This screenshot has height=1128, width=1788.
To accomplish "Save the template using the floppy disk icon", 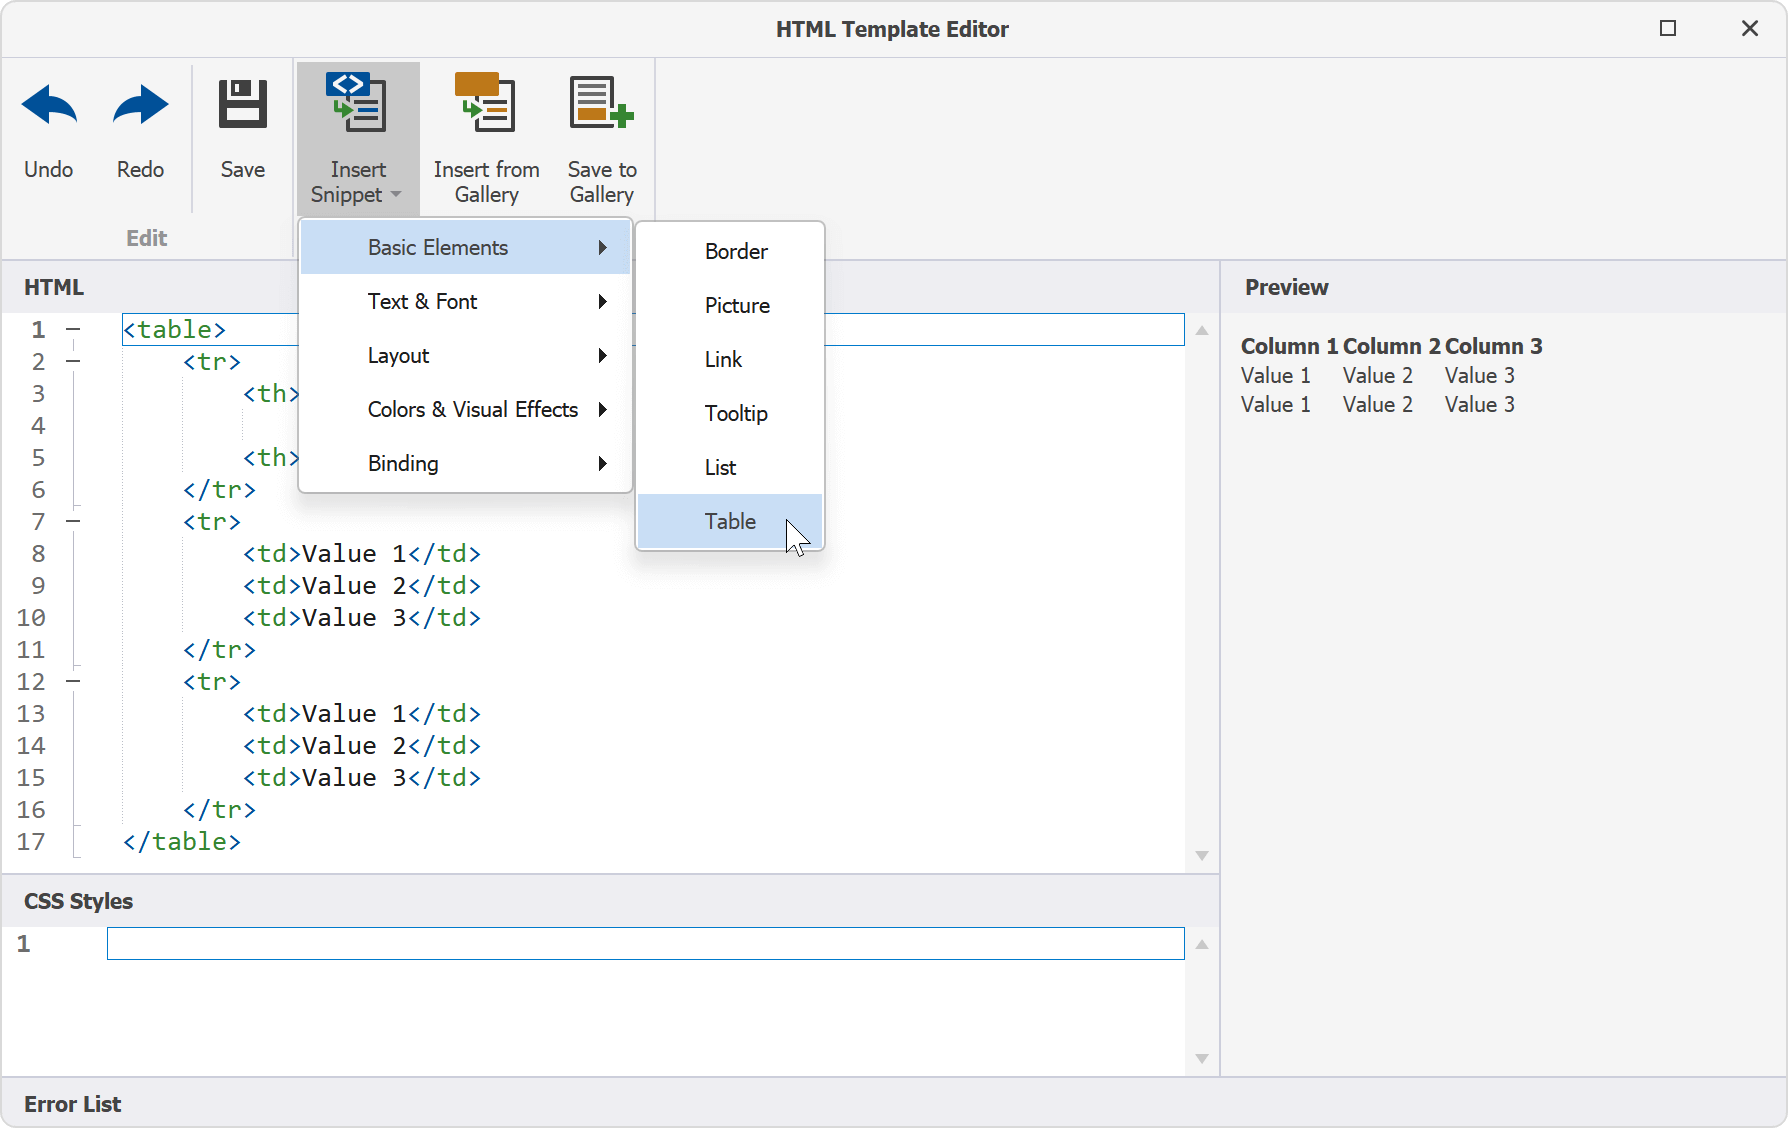I will 243,105.
